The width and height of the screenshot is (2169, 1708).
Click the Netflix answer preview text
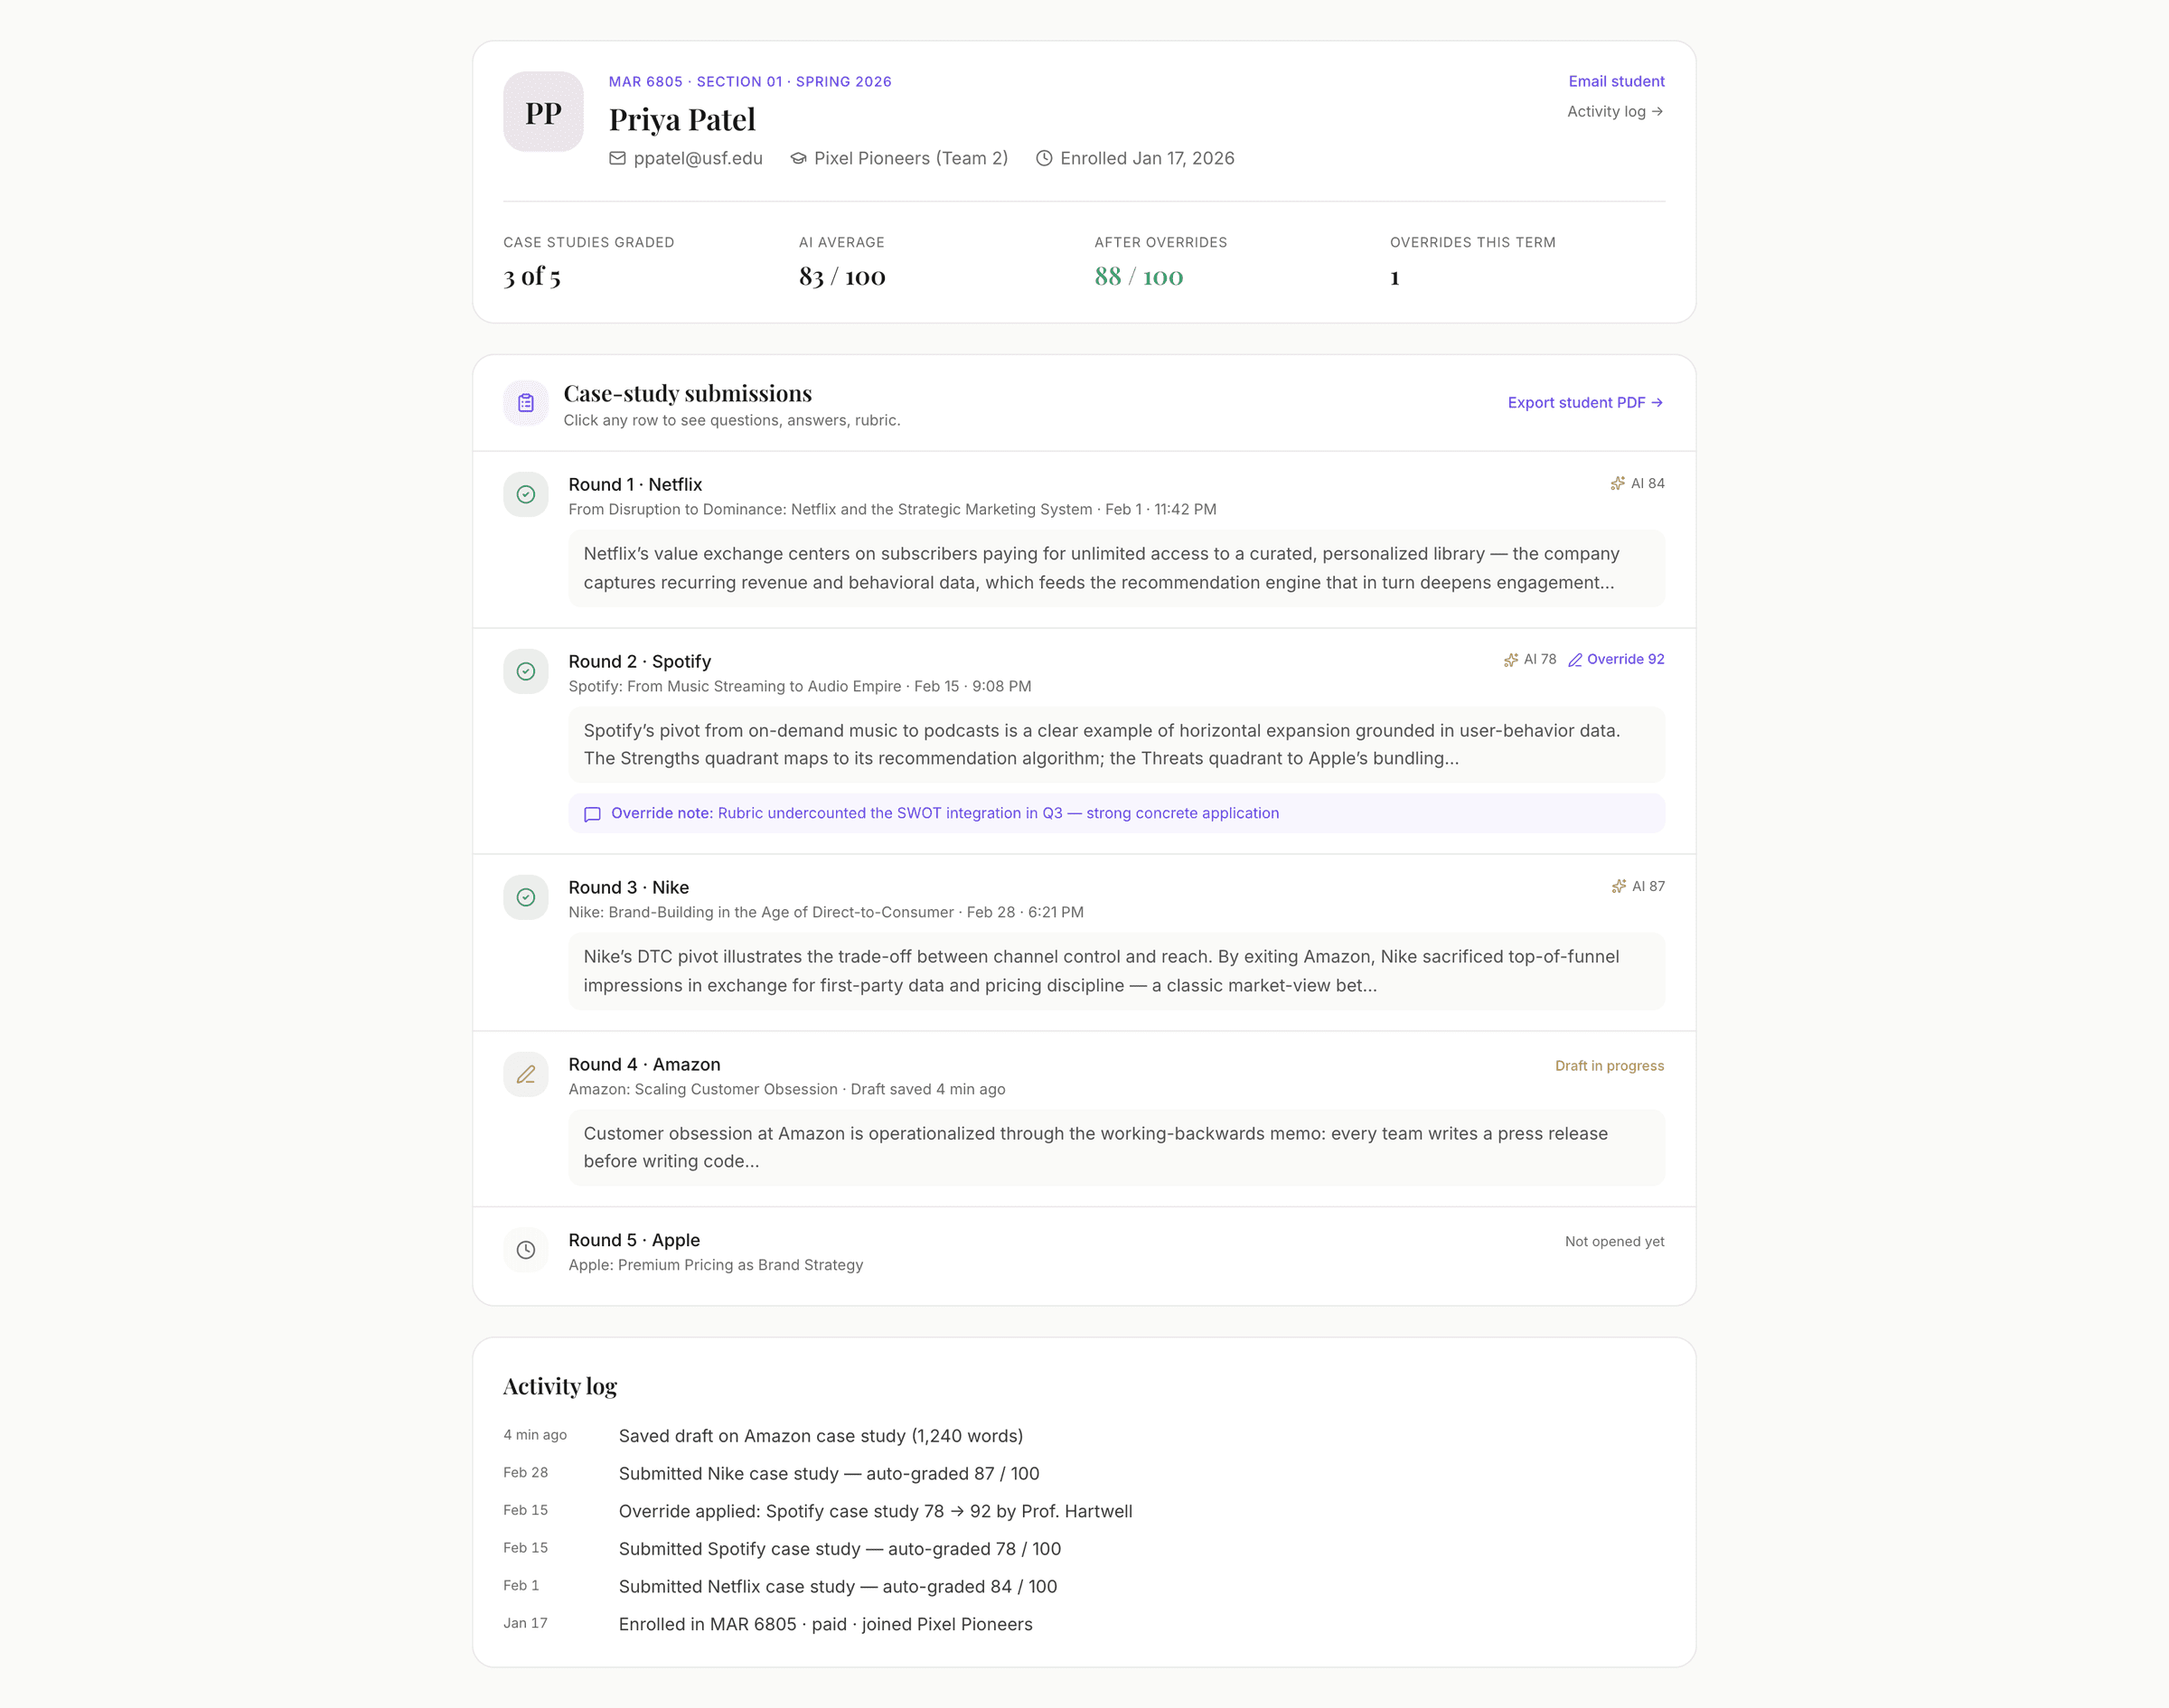click(x=1116, y=568)
